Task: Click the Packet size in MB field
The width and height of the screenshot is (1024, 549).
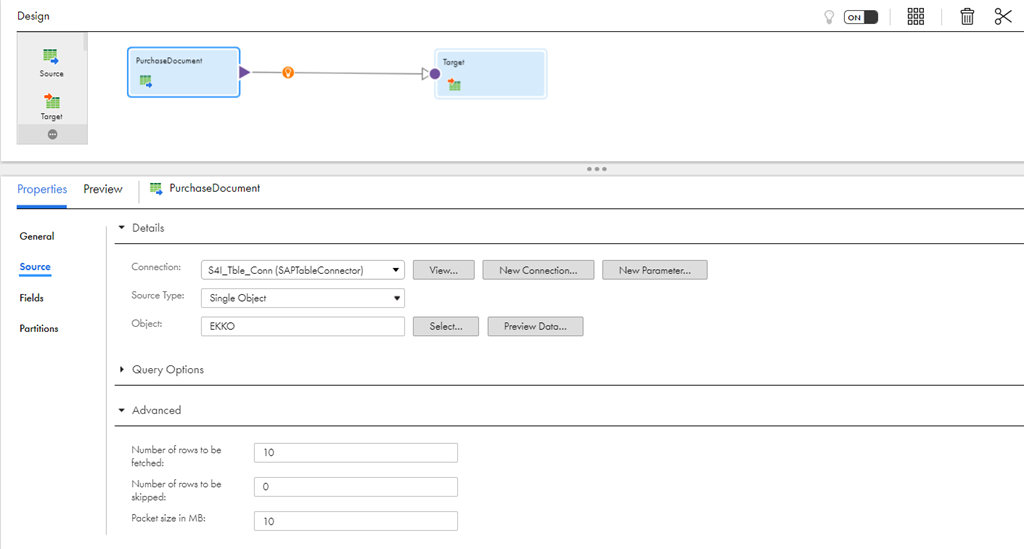Action: (356, 521)
